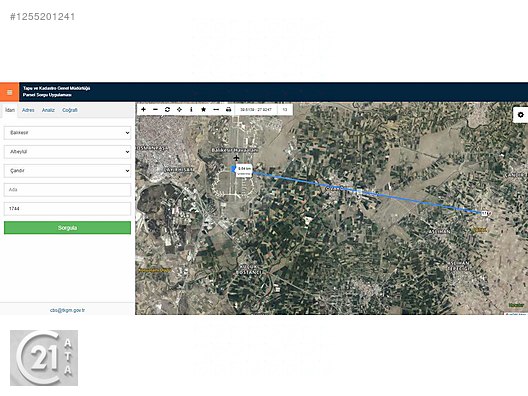Switch to the Adres tab

pos(28,110)
